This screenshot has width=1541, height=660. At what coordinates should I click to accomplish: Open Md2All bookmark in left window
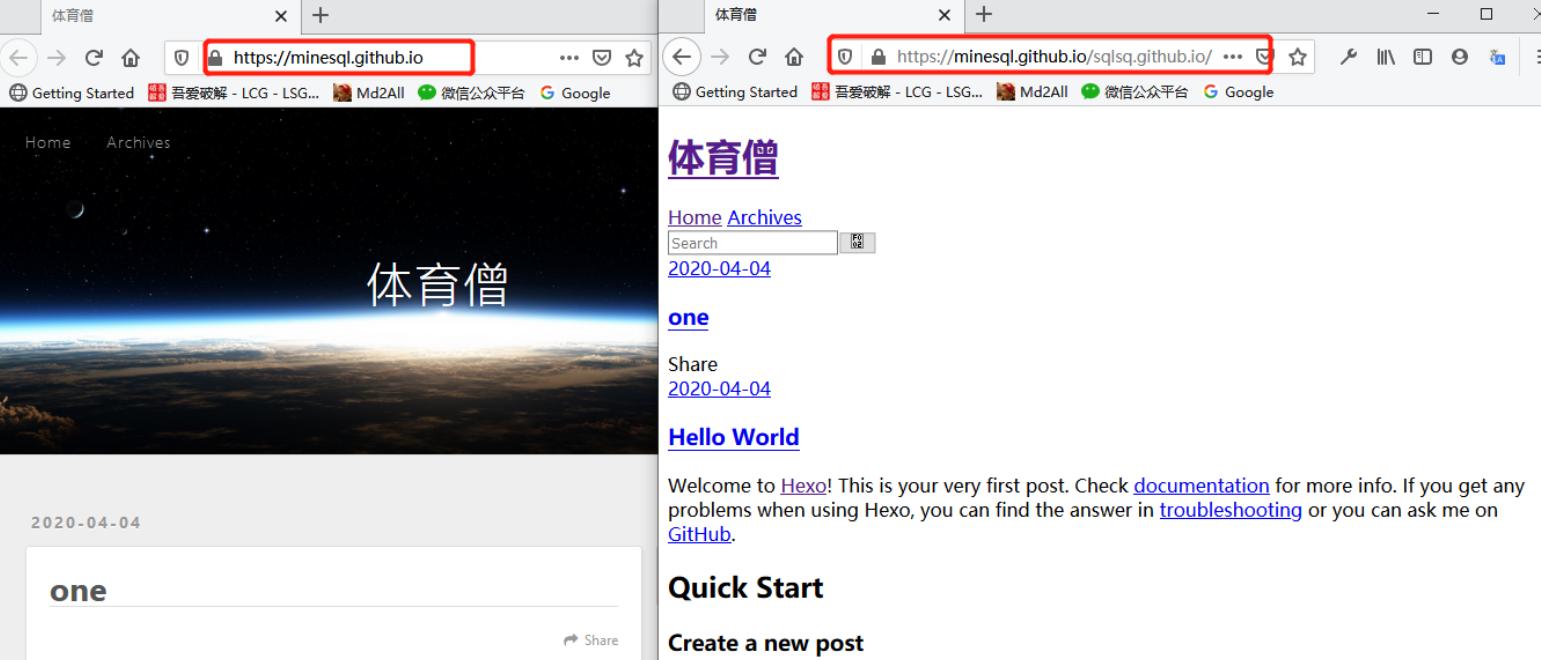(368, 92)
